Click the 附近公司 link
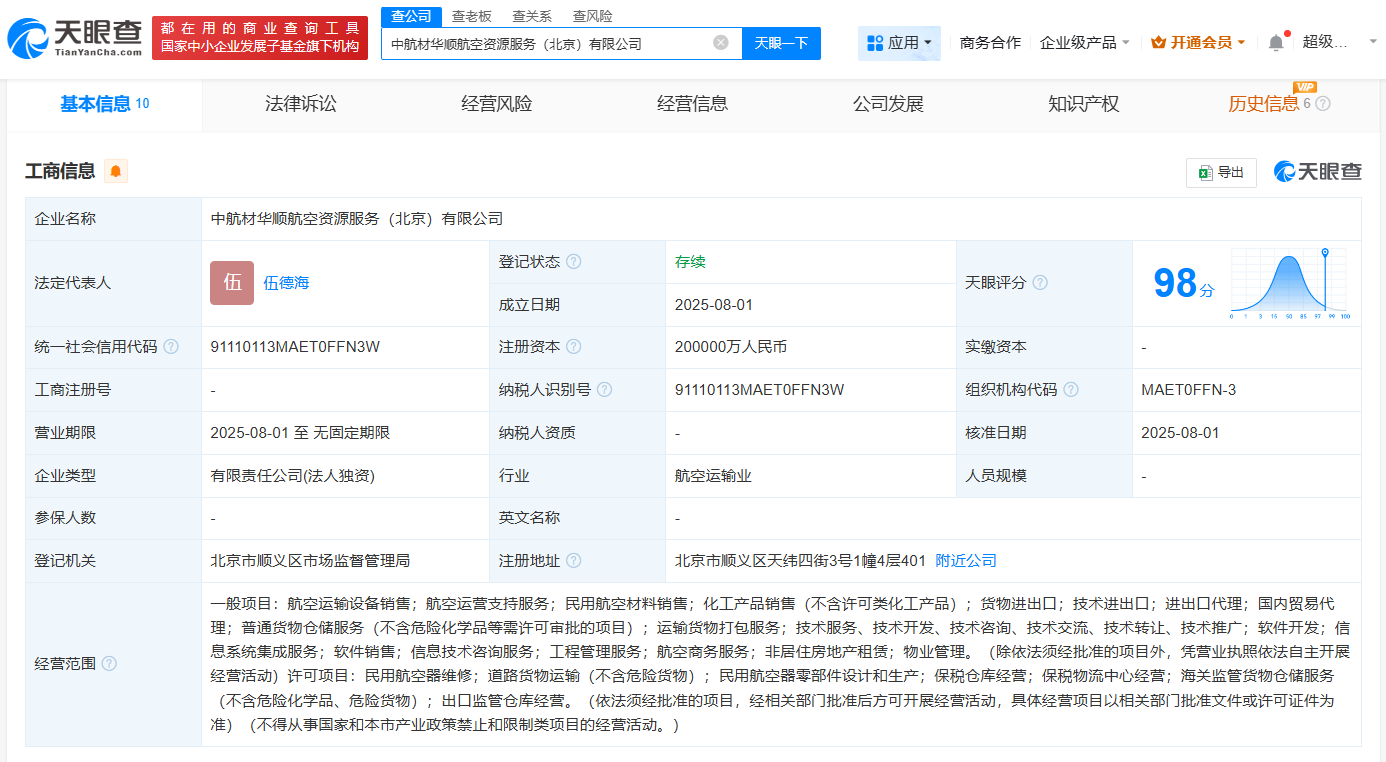The image size is (1386, 762). click(x=966, y=561)
